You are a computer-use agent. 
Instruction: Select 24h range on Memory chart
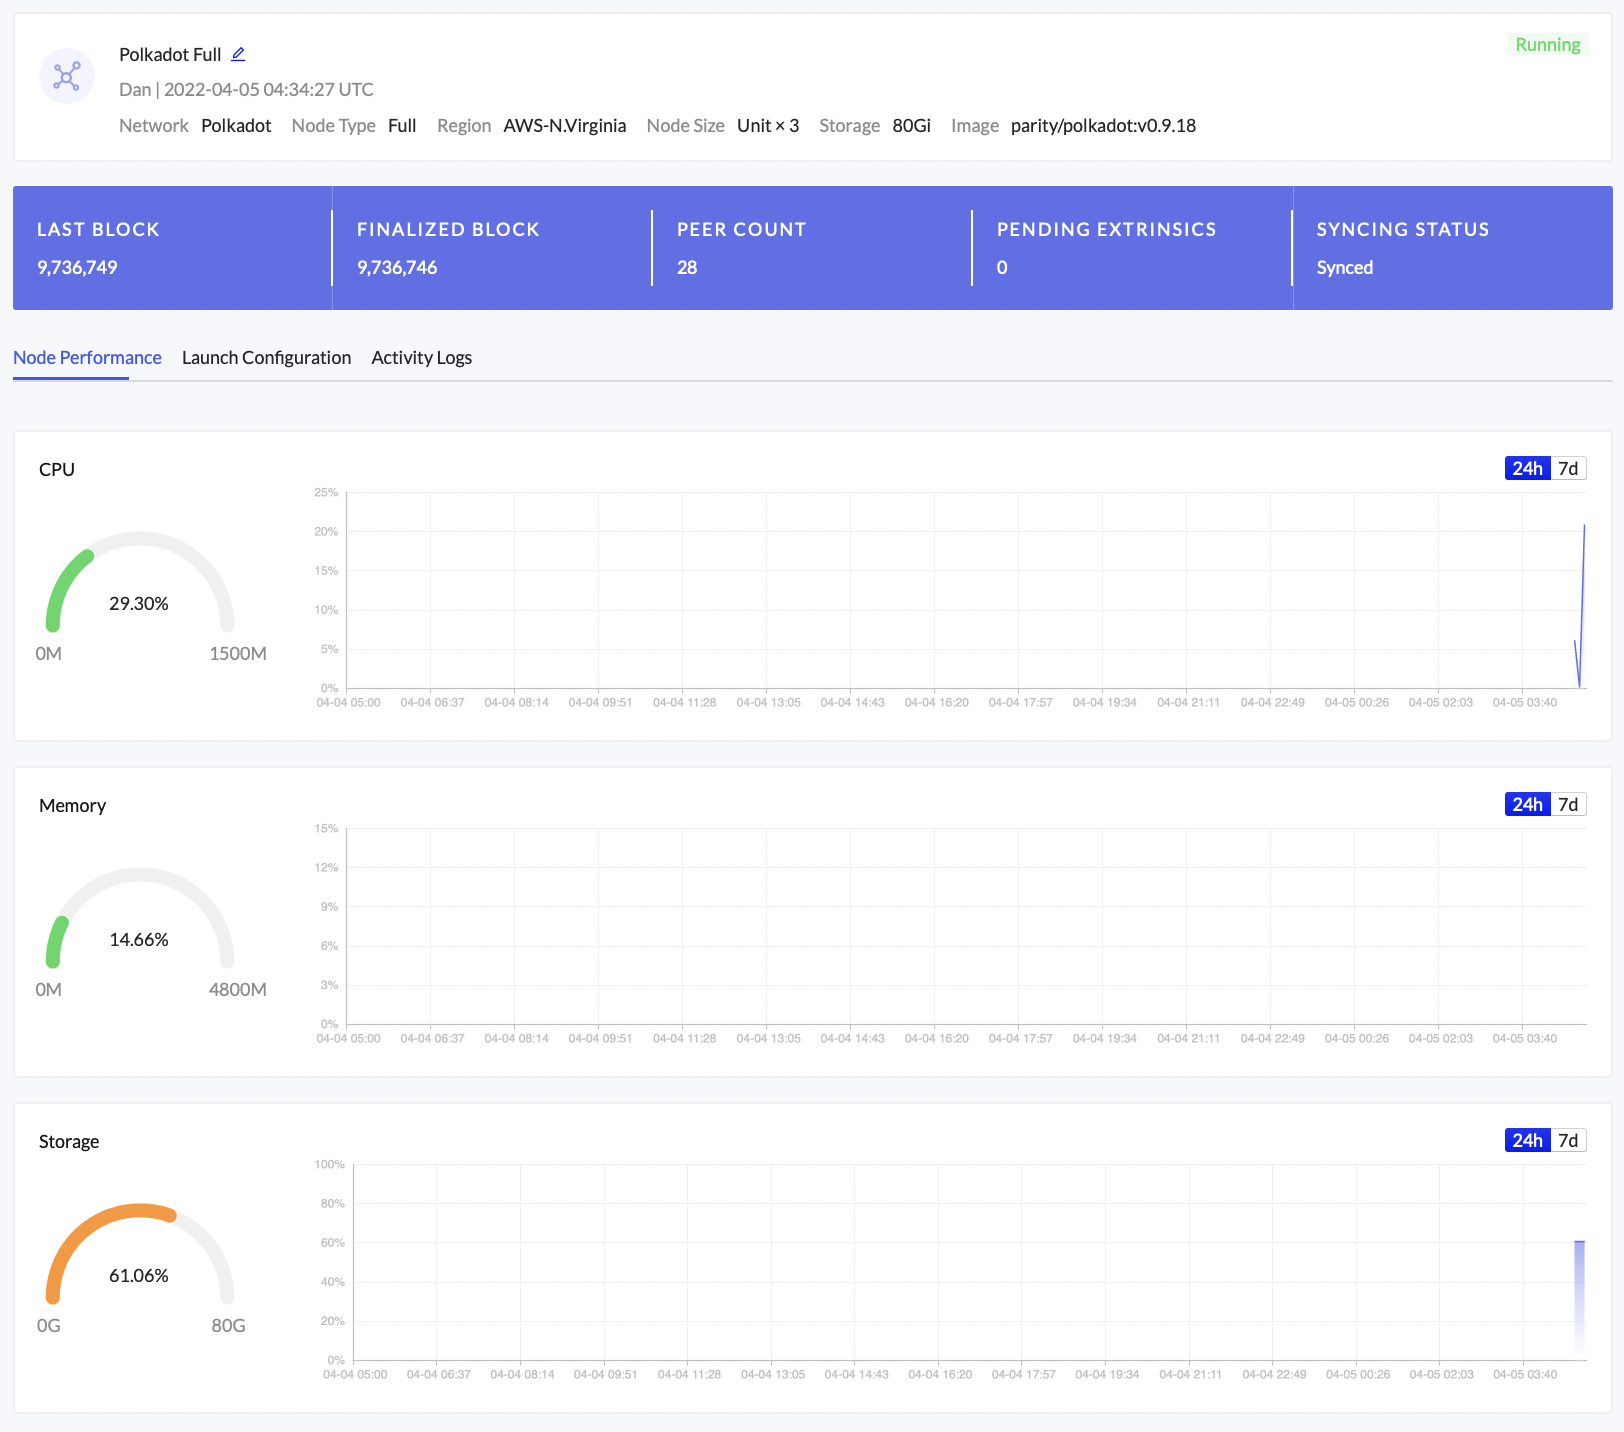tap(1527, 805)
